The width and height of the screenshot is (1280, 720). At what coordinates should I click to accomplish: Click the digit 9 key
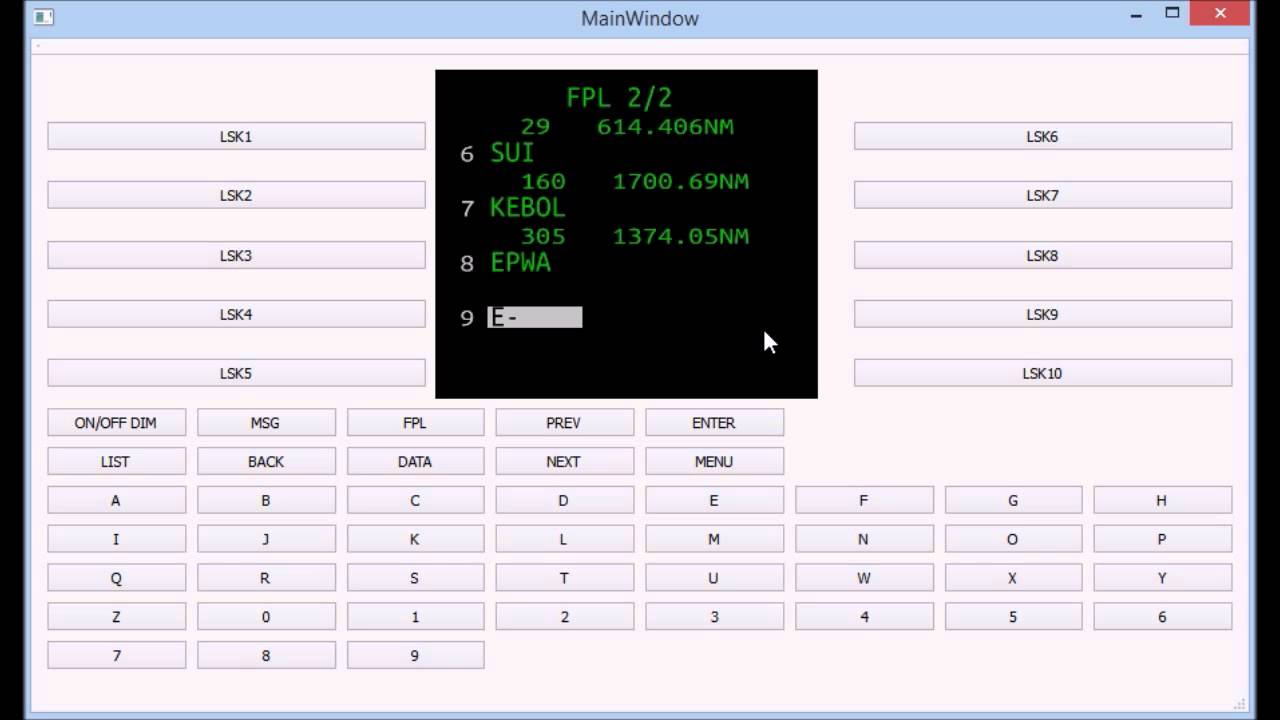[415, 656]
